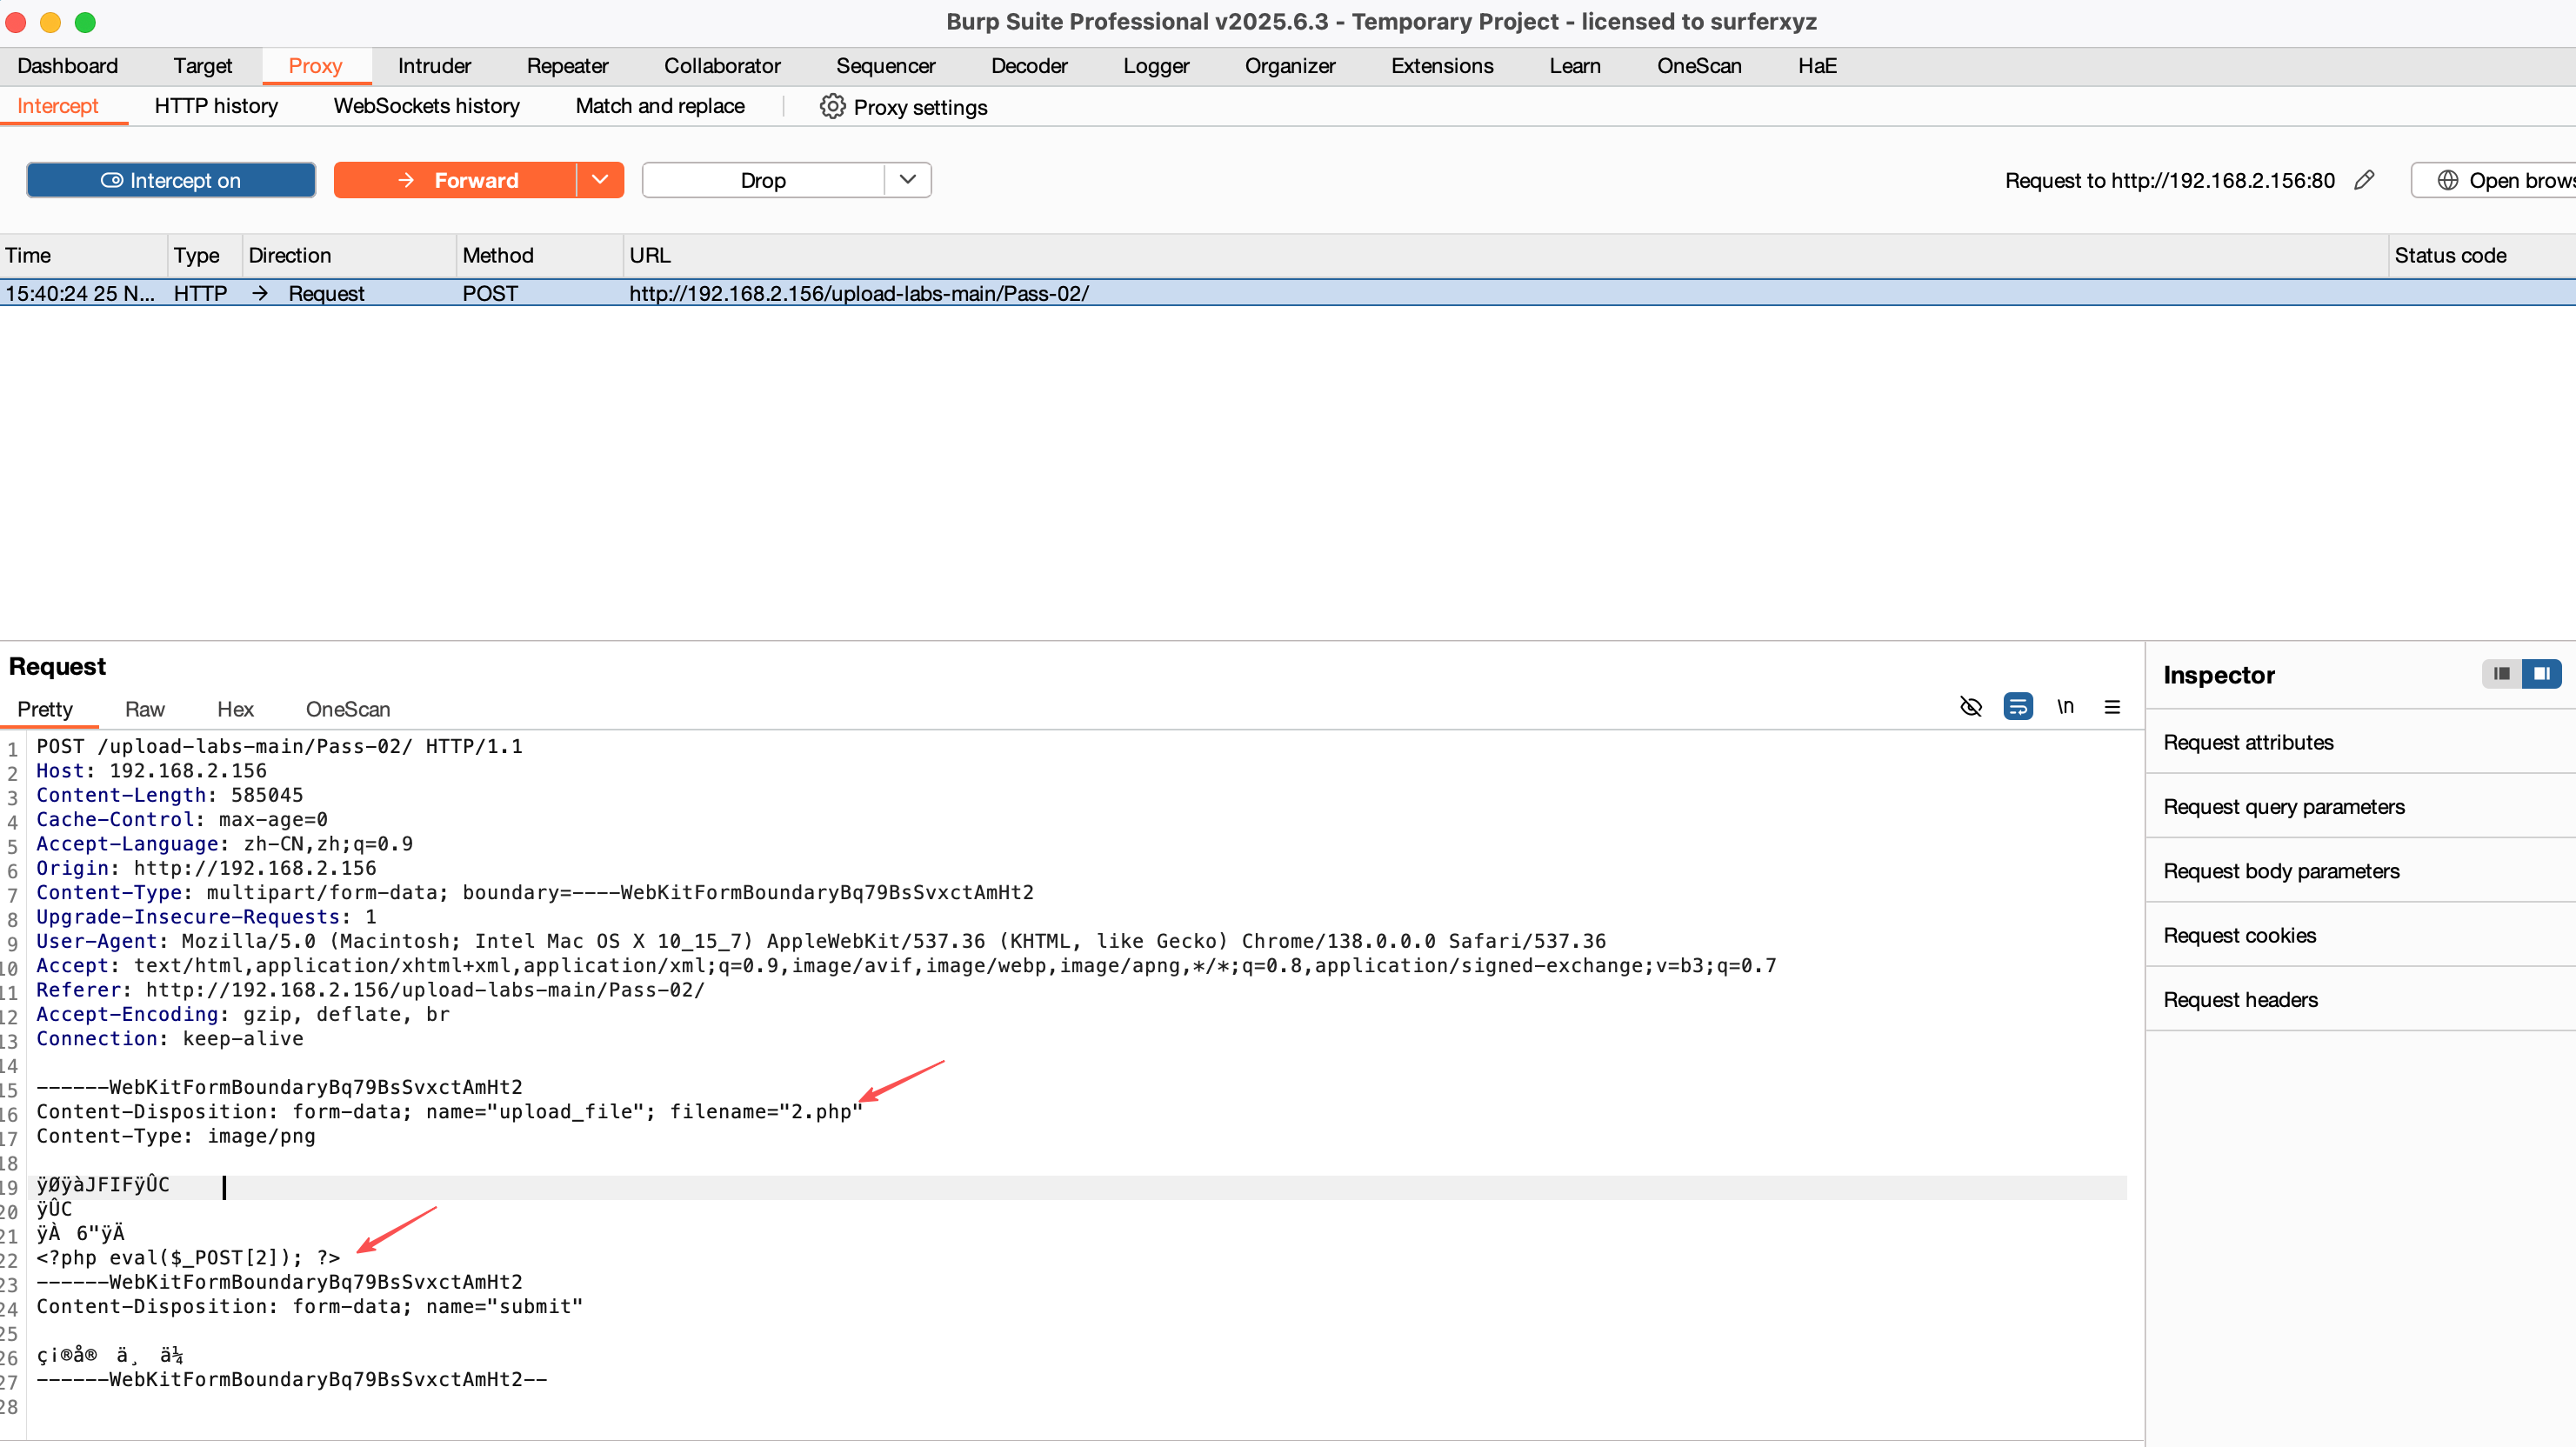Click the pencil icon to edit request target

pyautogui.click(x=2364, y=180)
